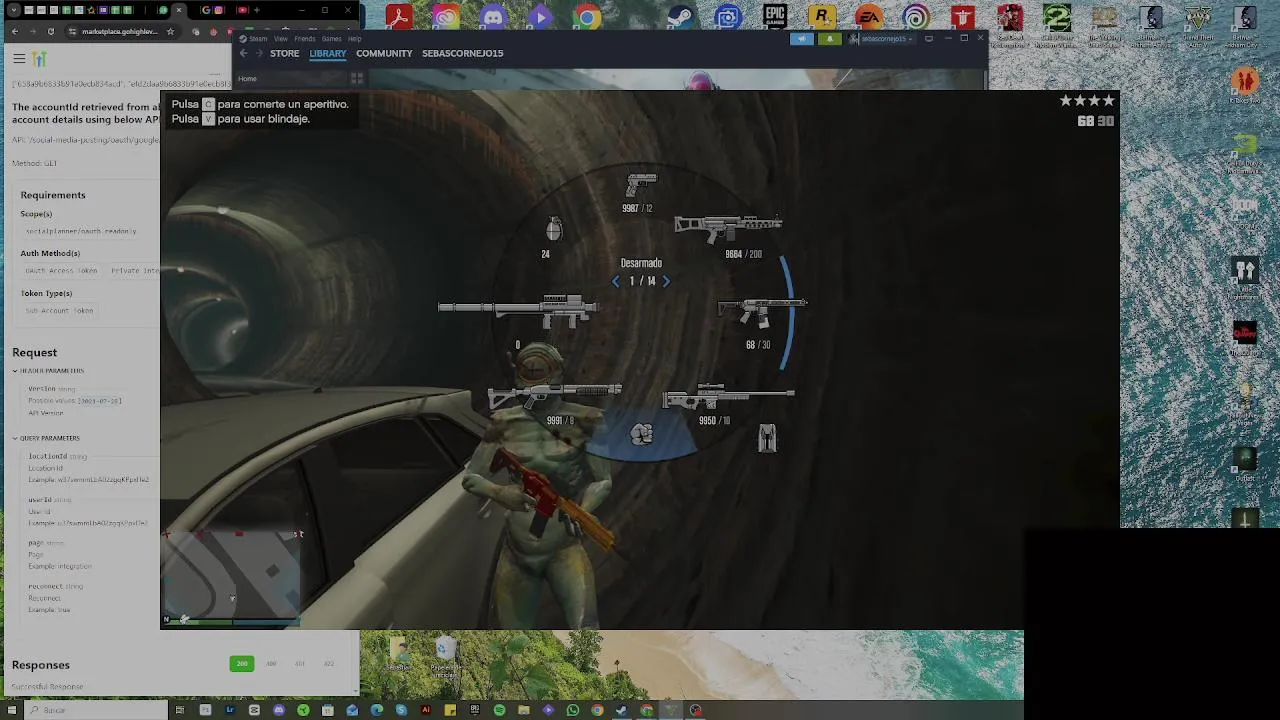1280x720 pixels.
Task: Go to next weapon with right arrow
Action: pyautogui.click(x=666, y=282)
